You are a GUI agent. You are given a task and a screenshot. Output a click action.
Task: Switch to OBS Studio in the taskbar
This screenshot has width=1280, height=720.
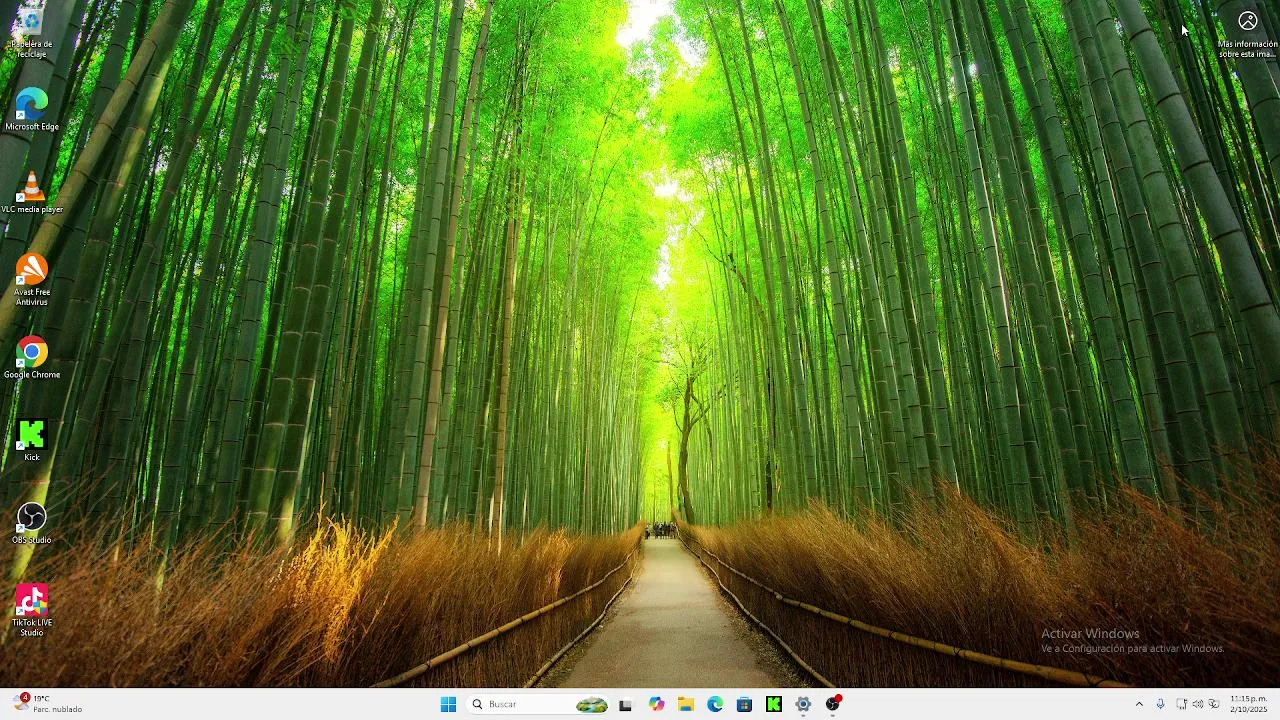pos(833,704)
